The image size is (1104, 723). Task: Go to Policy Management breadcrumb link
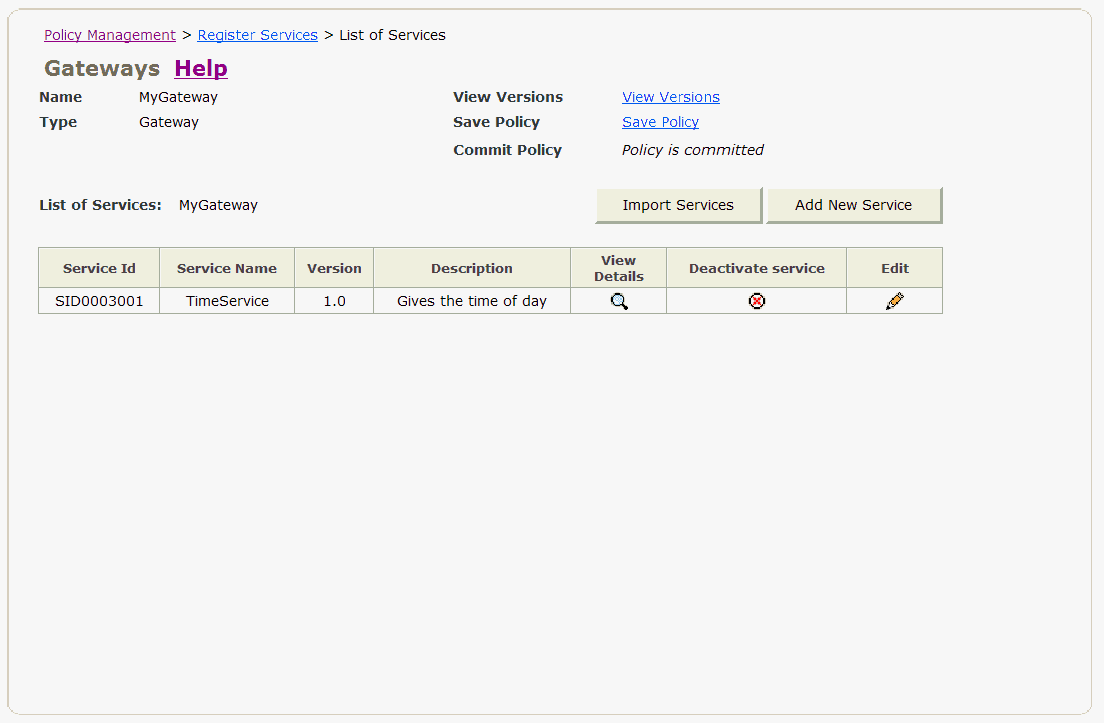click(110, 35)
